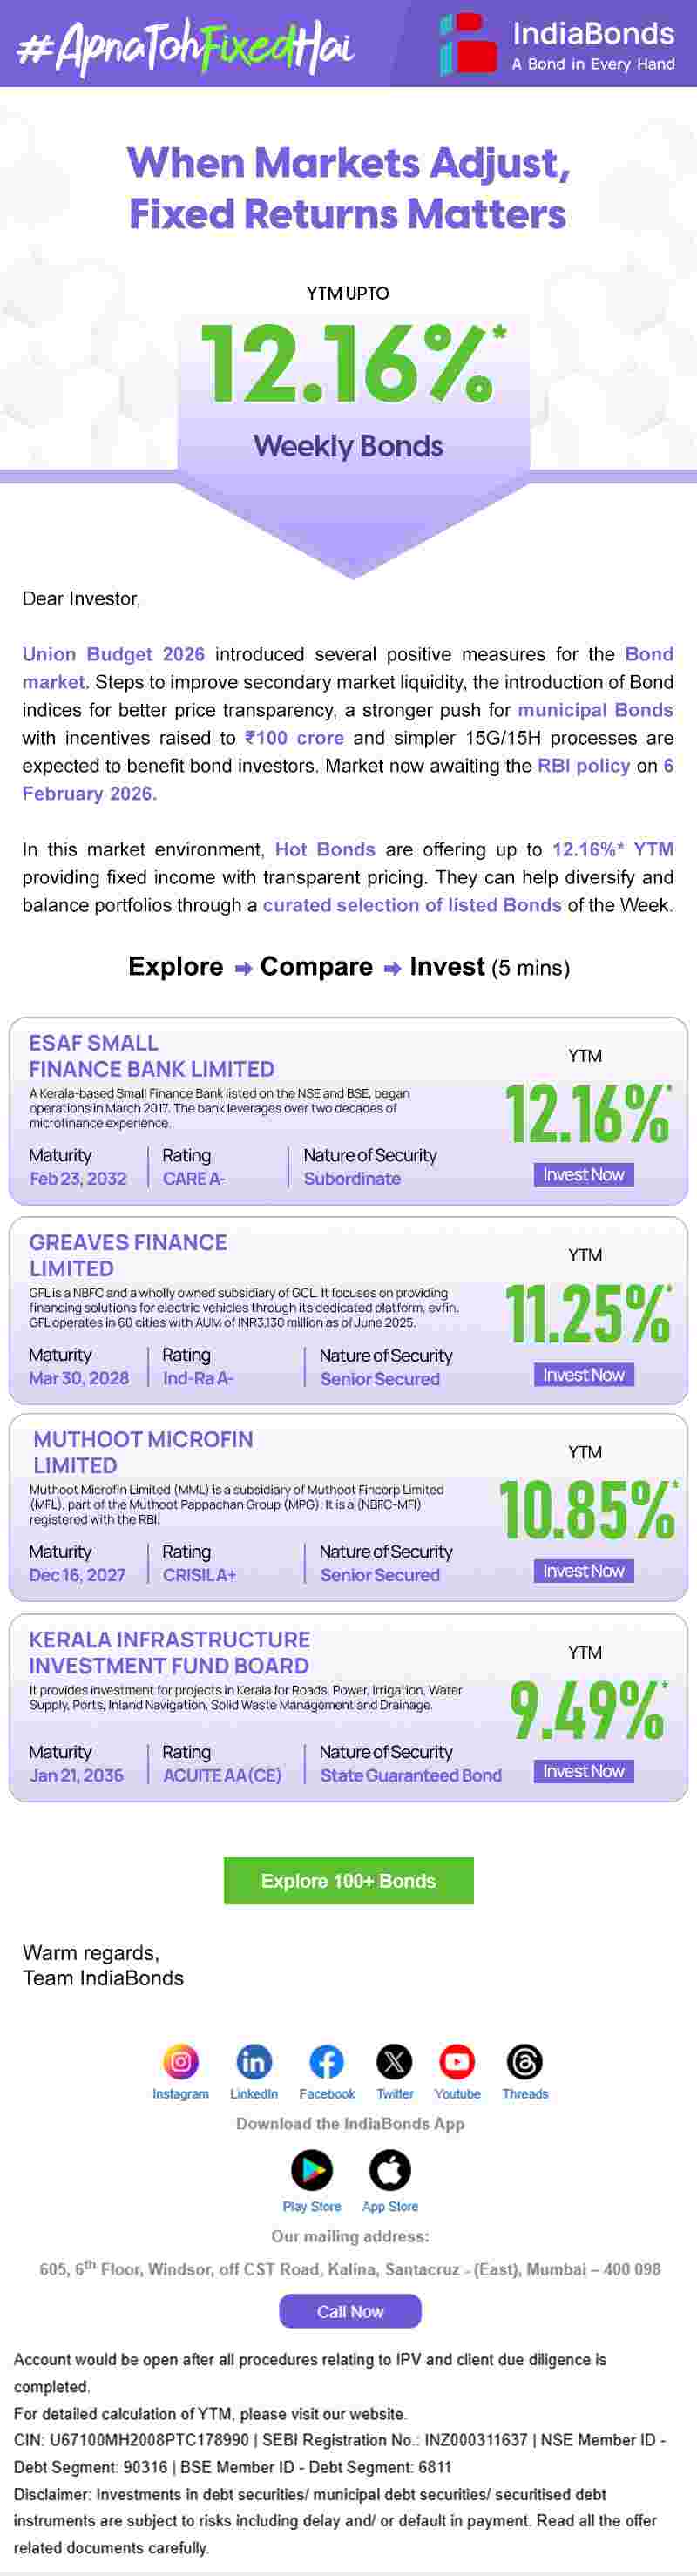
Task: Follow the curated selection of listed Bonds link
Action: coord(412,905)
